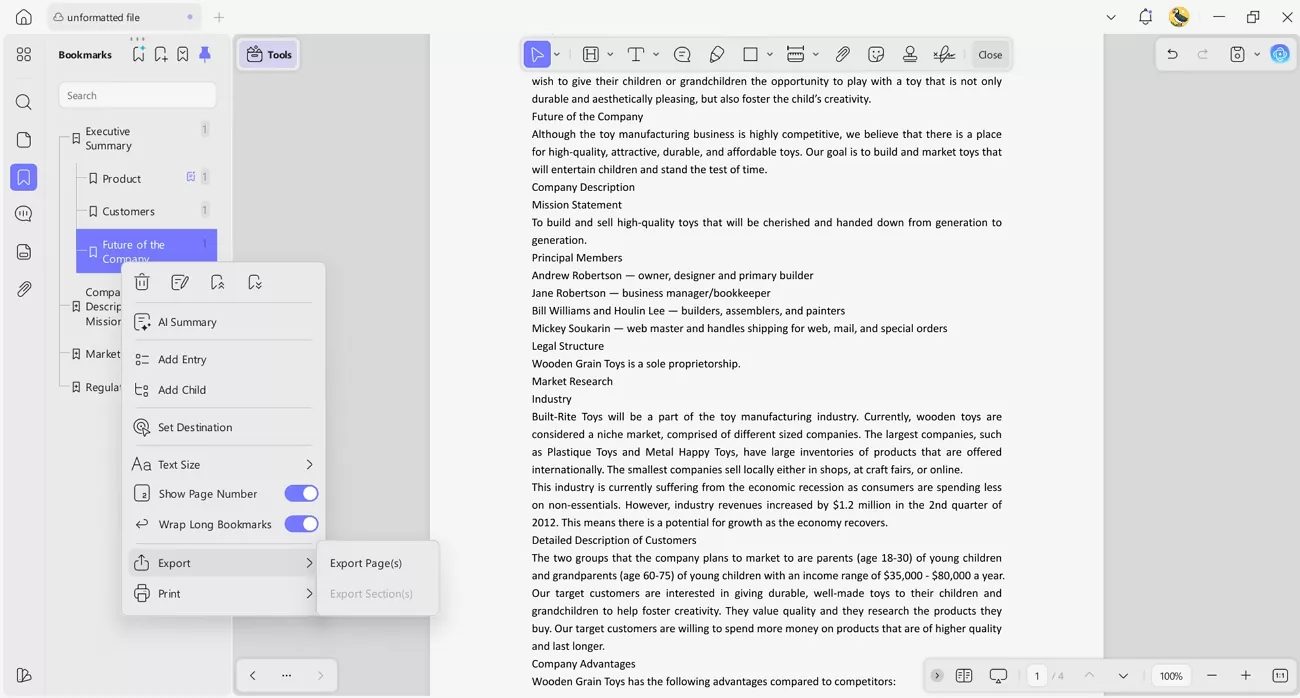Viewport: 1300px width, 698px height.
Task: Click the Attachment tool in the toolbar
Action: click(843, 54)
